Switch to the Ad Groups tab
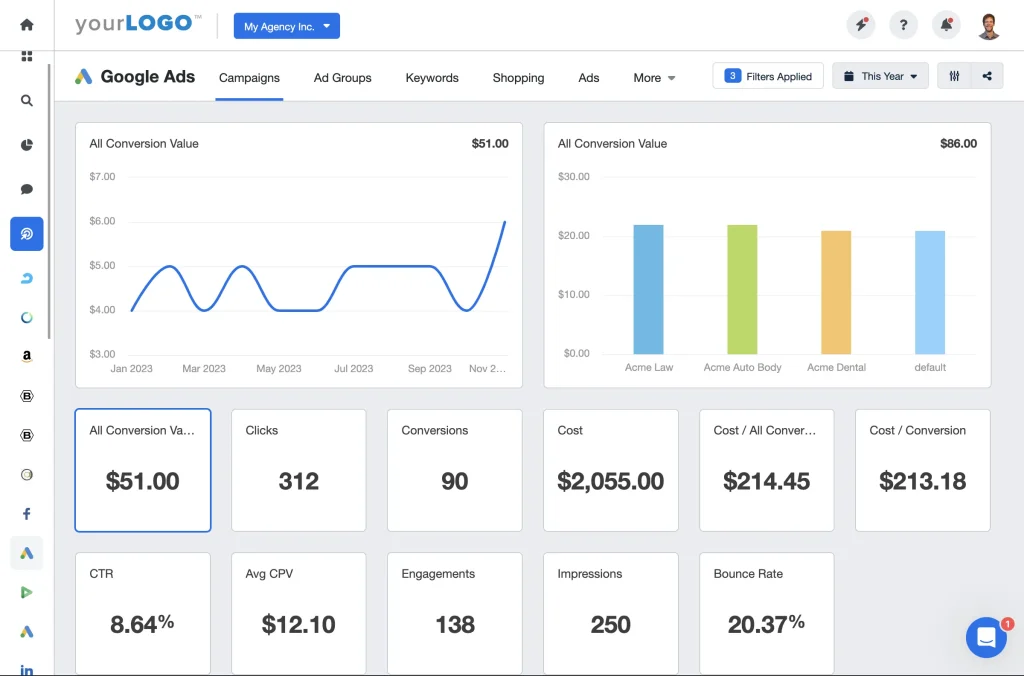This screenshot has height=676, width=1024. 342,78
